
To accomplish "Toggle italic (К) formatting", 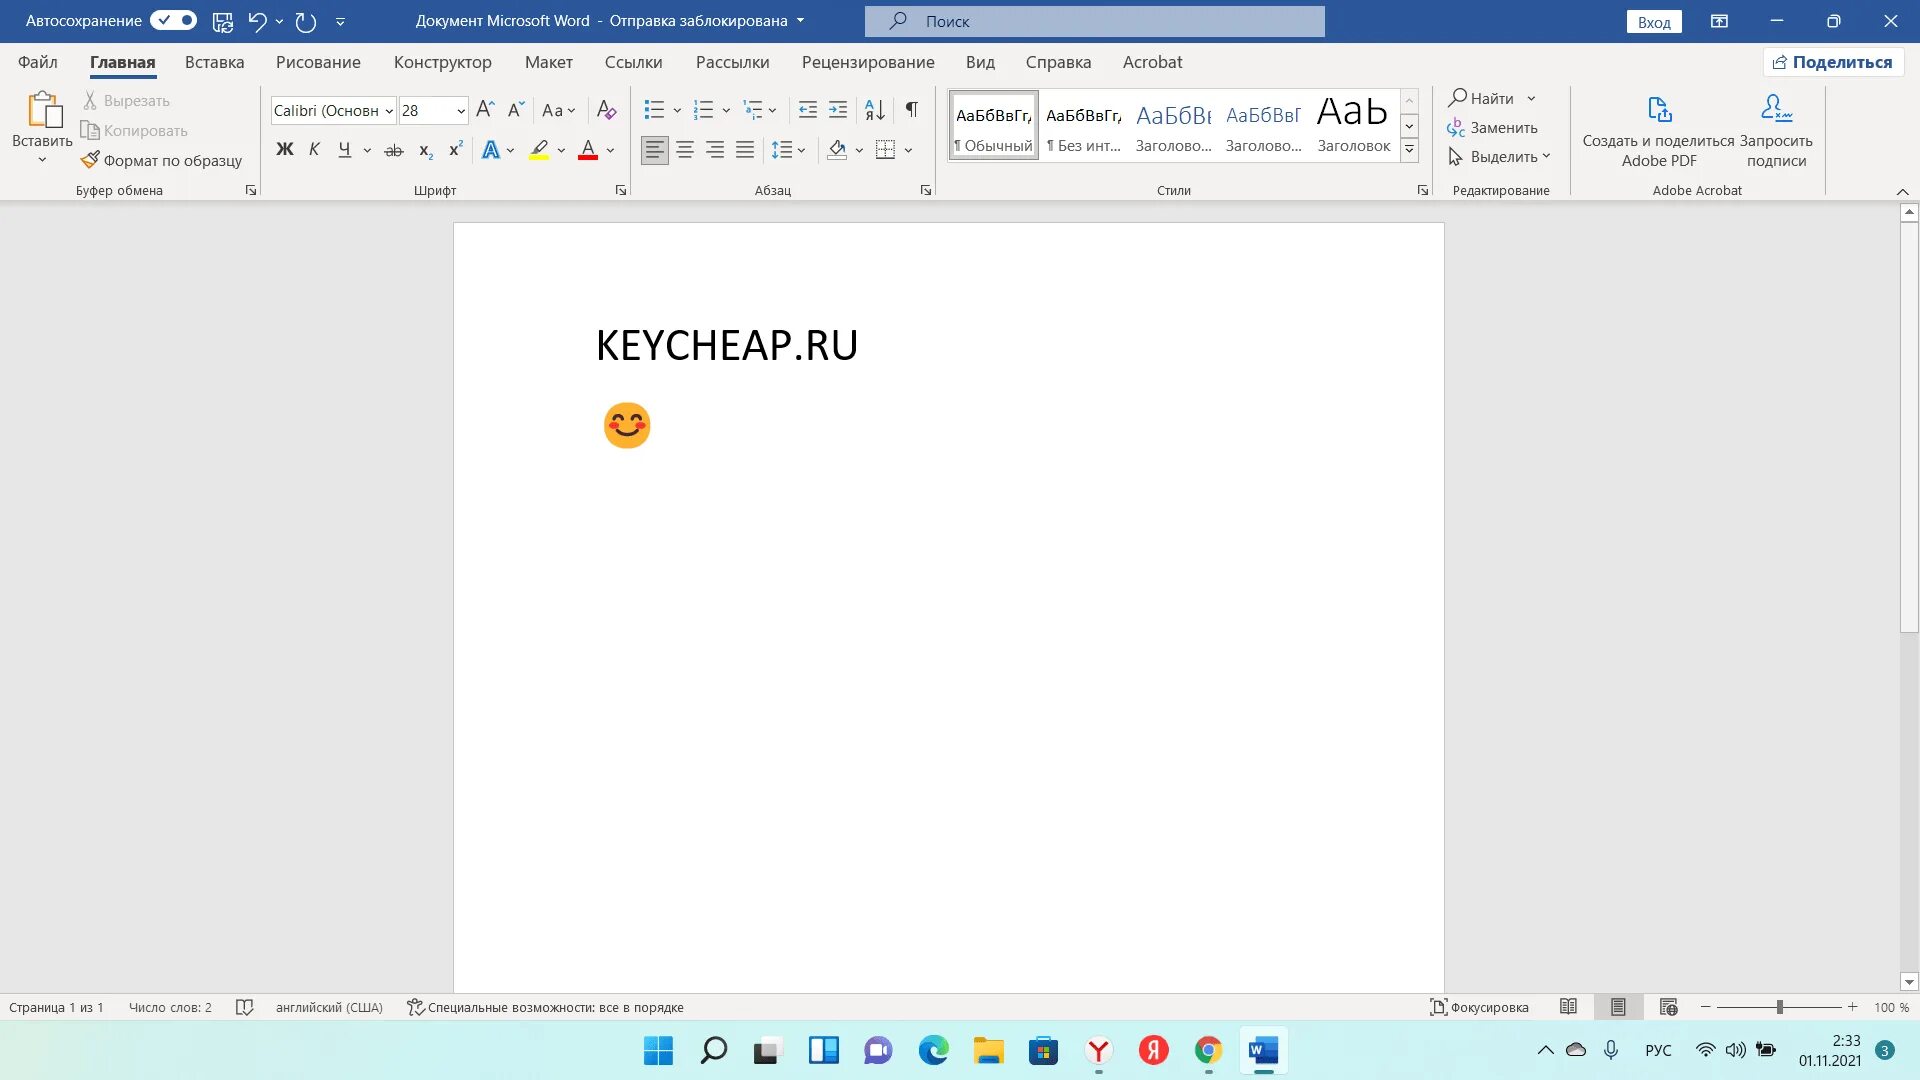I will [x=314, y=150].
